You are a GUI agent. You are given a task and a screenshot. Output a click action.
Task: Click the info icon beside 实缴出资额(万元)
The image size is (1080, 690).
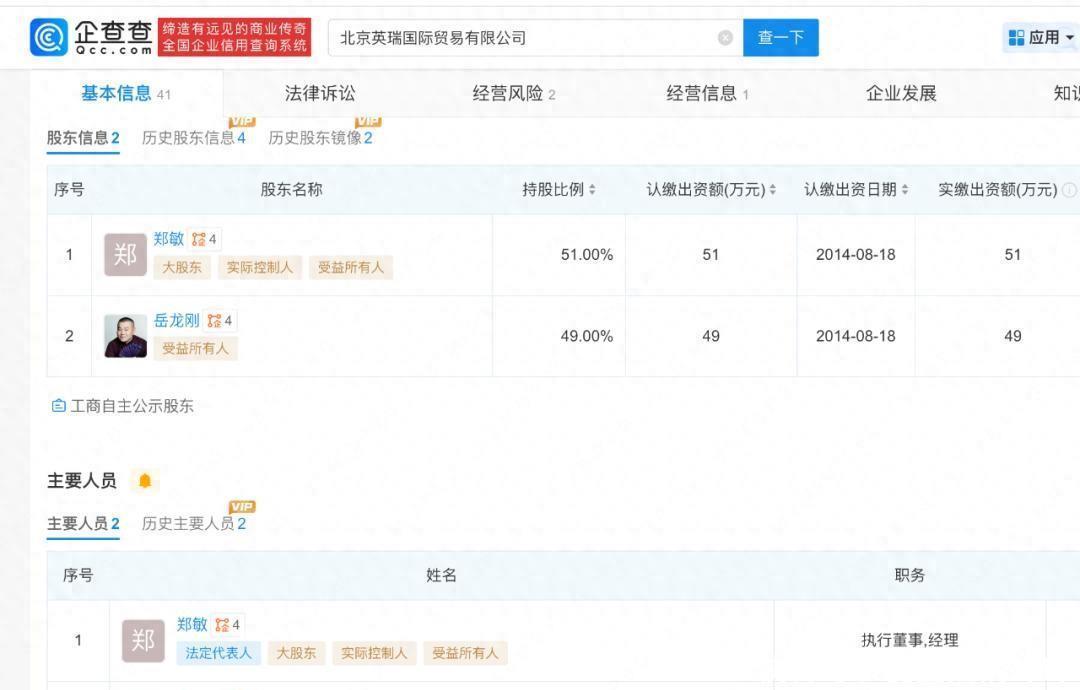[x=1069, y=189]
